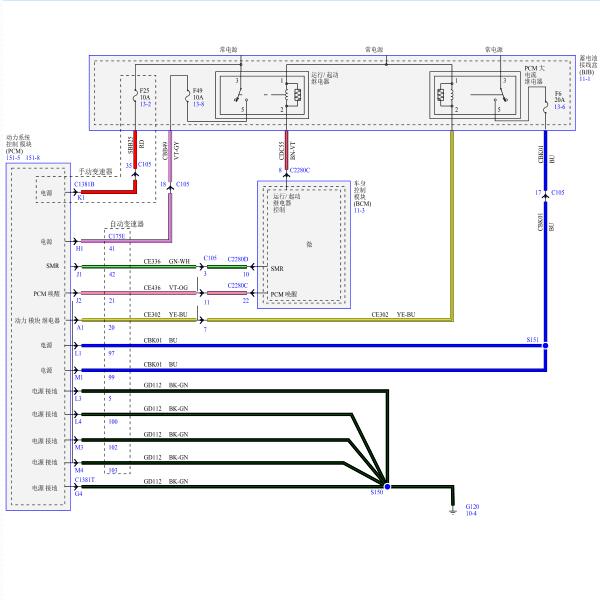Click the ground symbol beside G120

(453, 511)
